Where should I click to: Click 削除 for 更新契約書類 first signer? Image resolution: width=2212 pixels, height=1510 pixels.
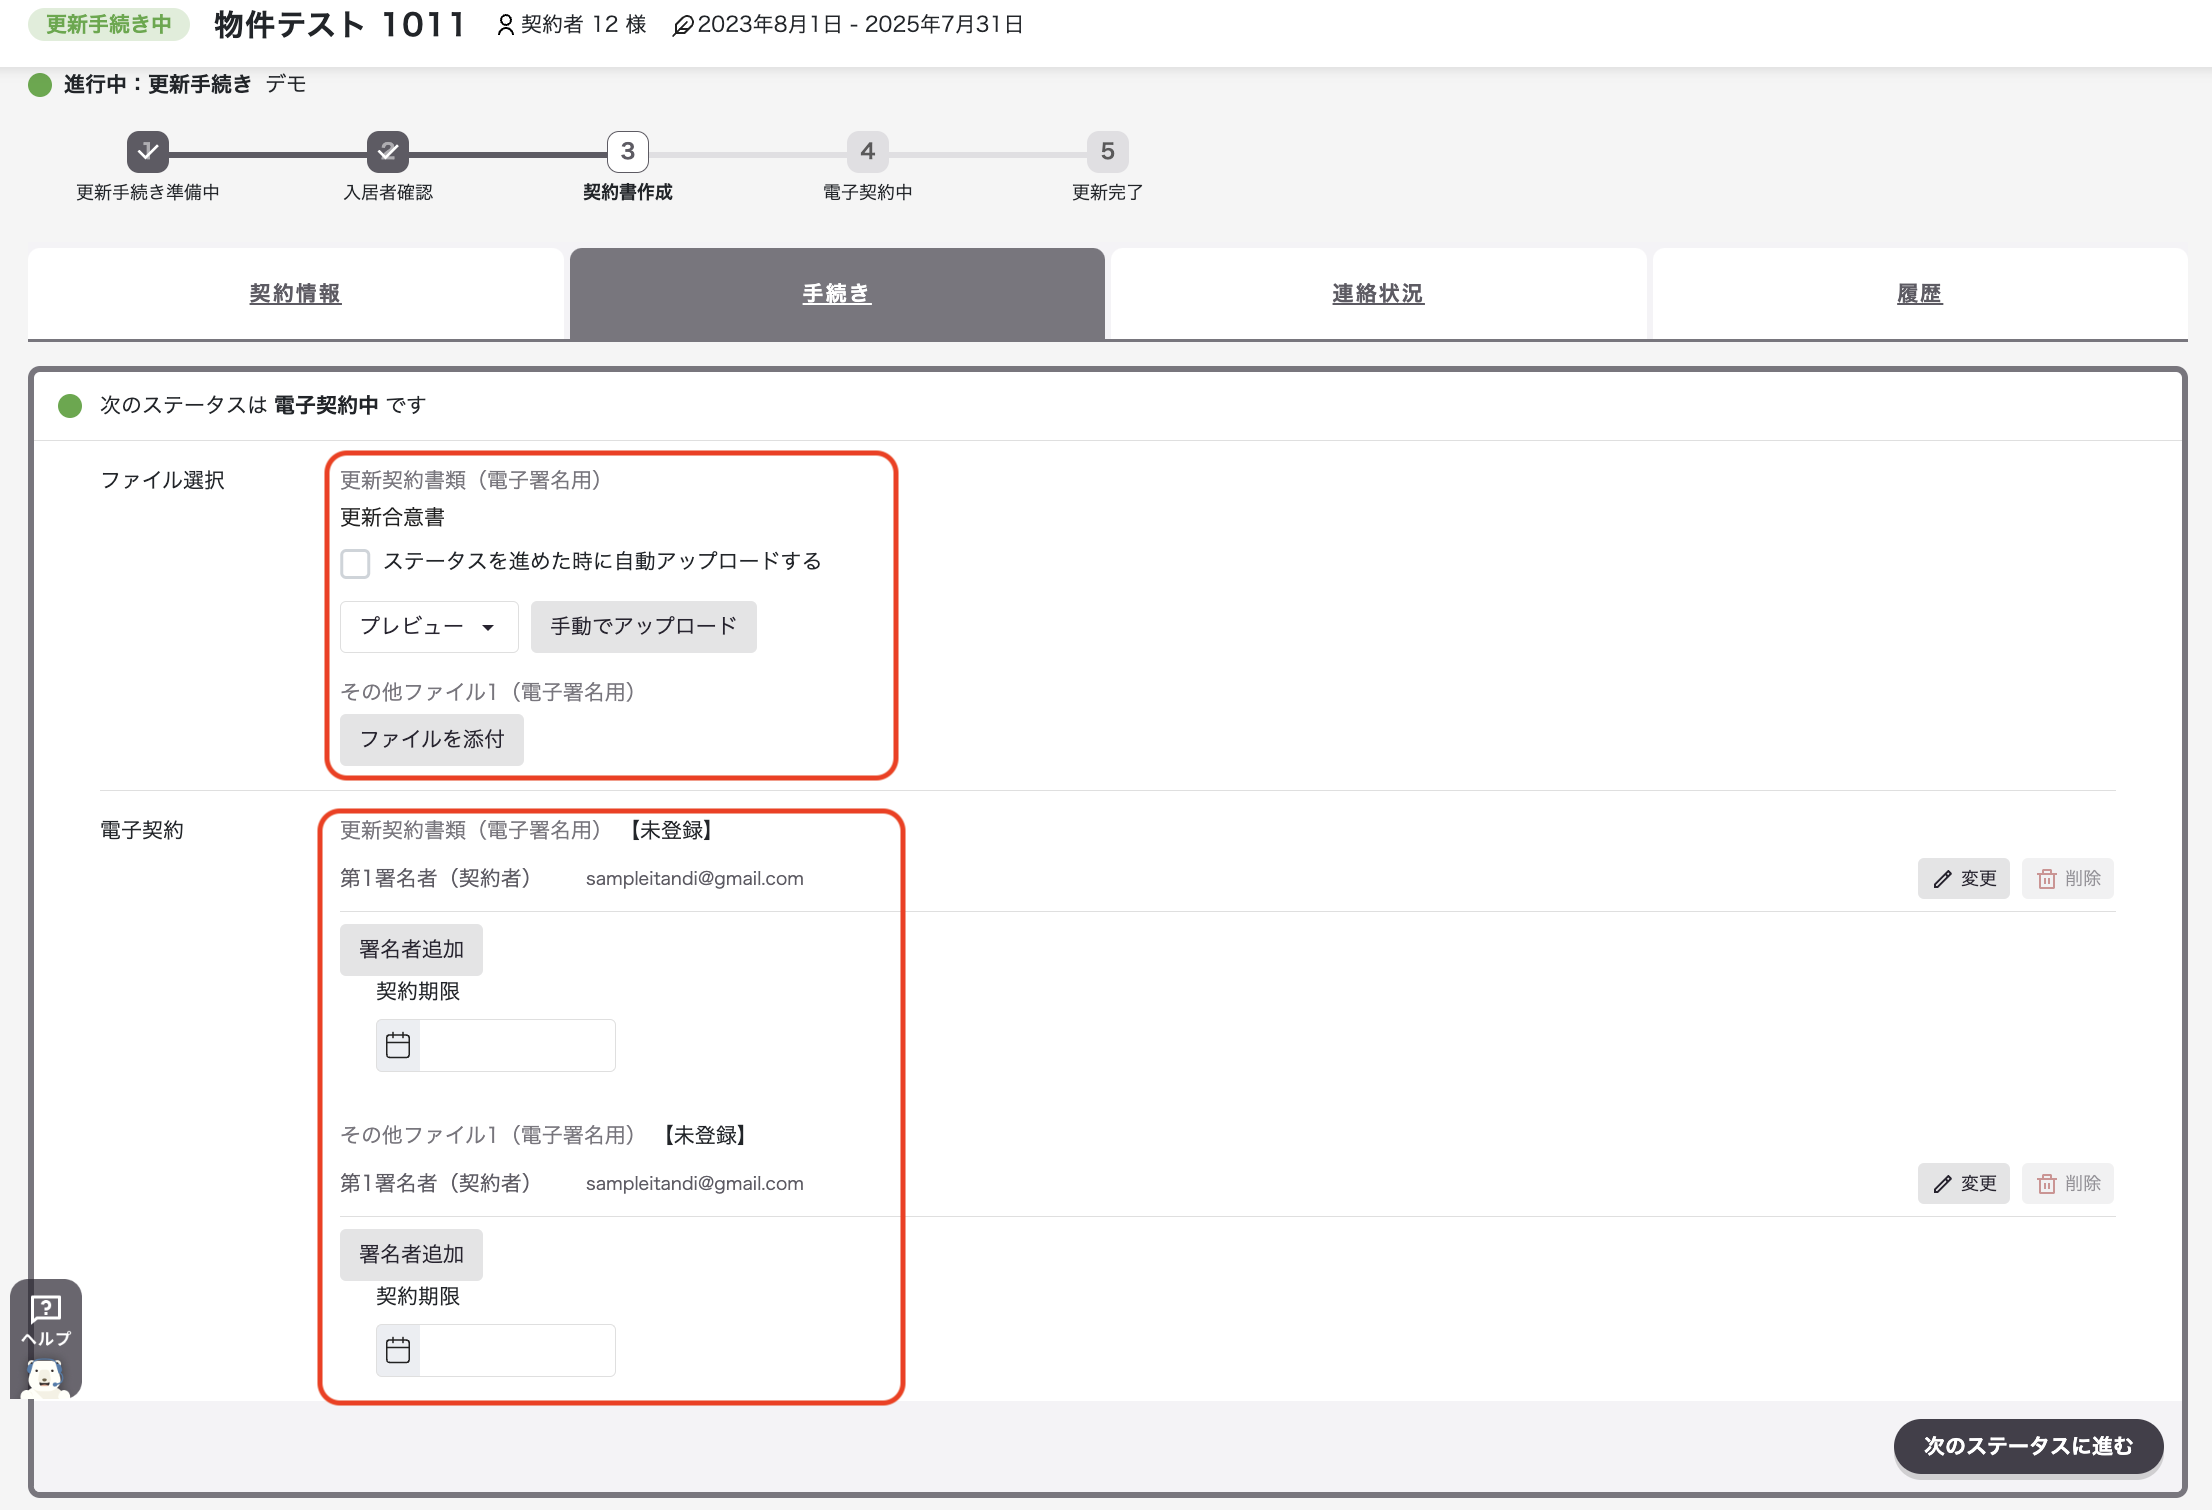[2068, 878]
